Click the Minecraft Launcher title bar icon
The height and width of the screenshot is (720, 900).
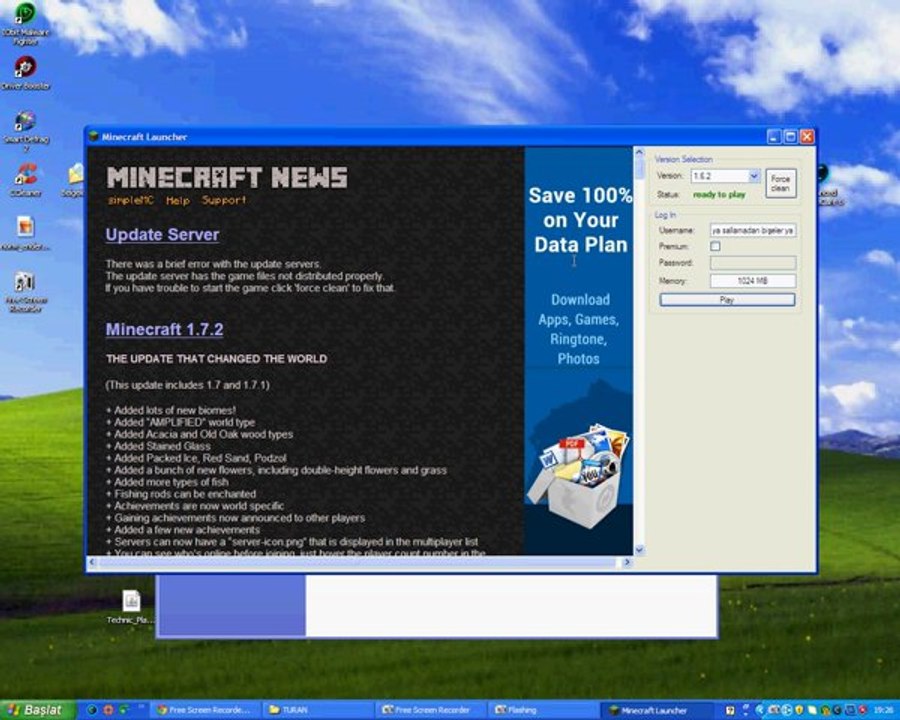pos(94,137)
